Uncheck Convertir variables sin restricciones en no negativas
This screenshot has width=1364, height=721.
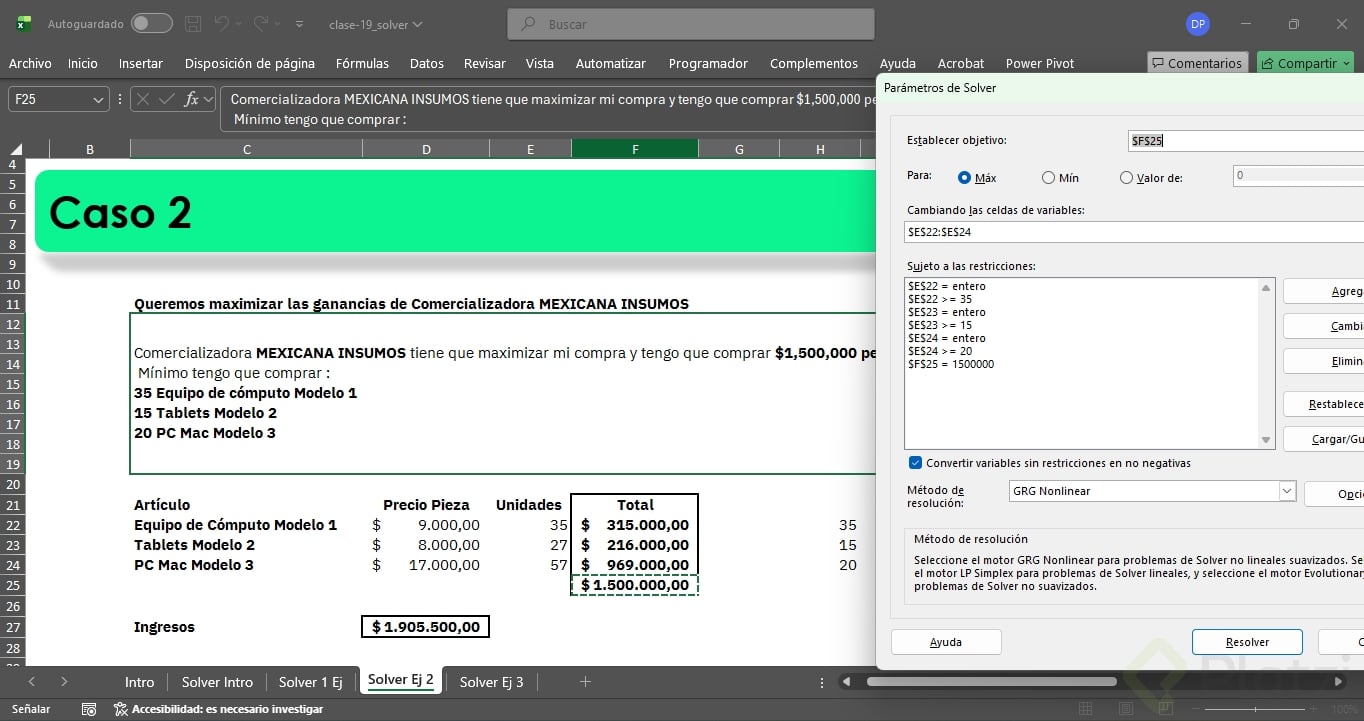pos(915,463)
